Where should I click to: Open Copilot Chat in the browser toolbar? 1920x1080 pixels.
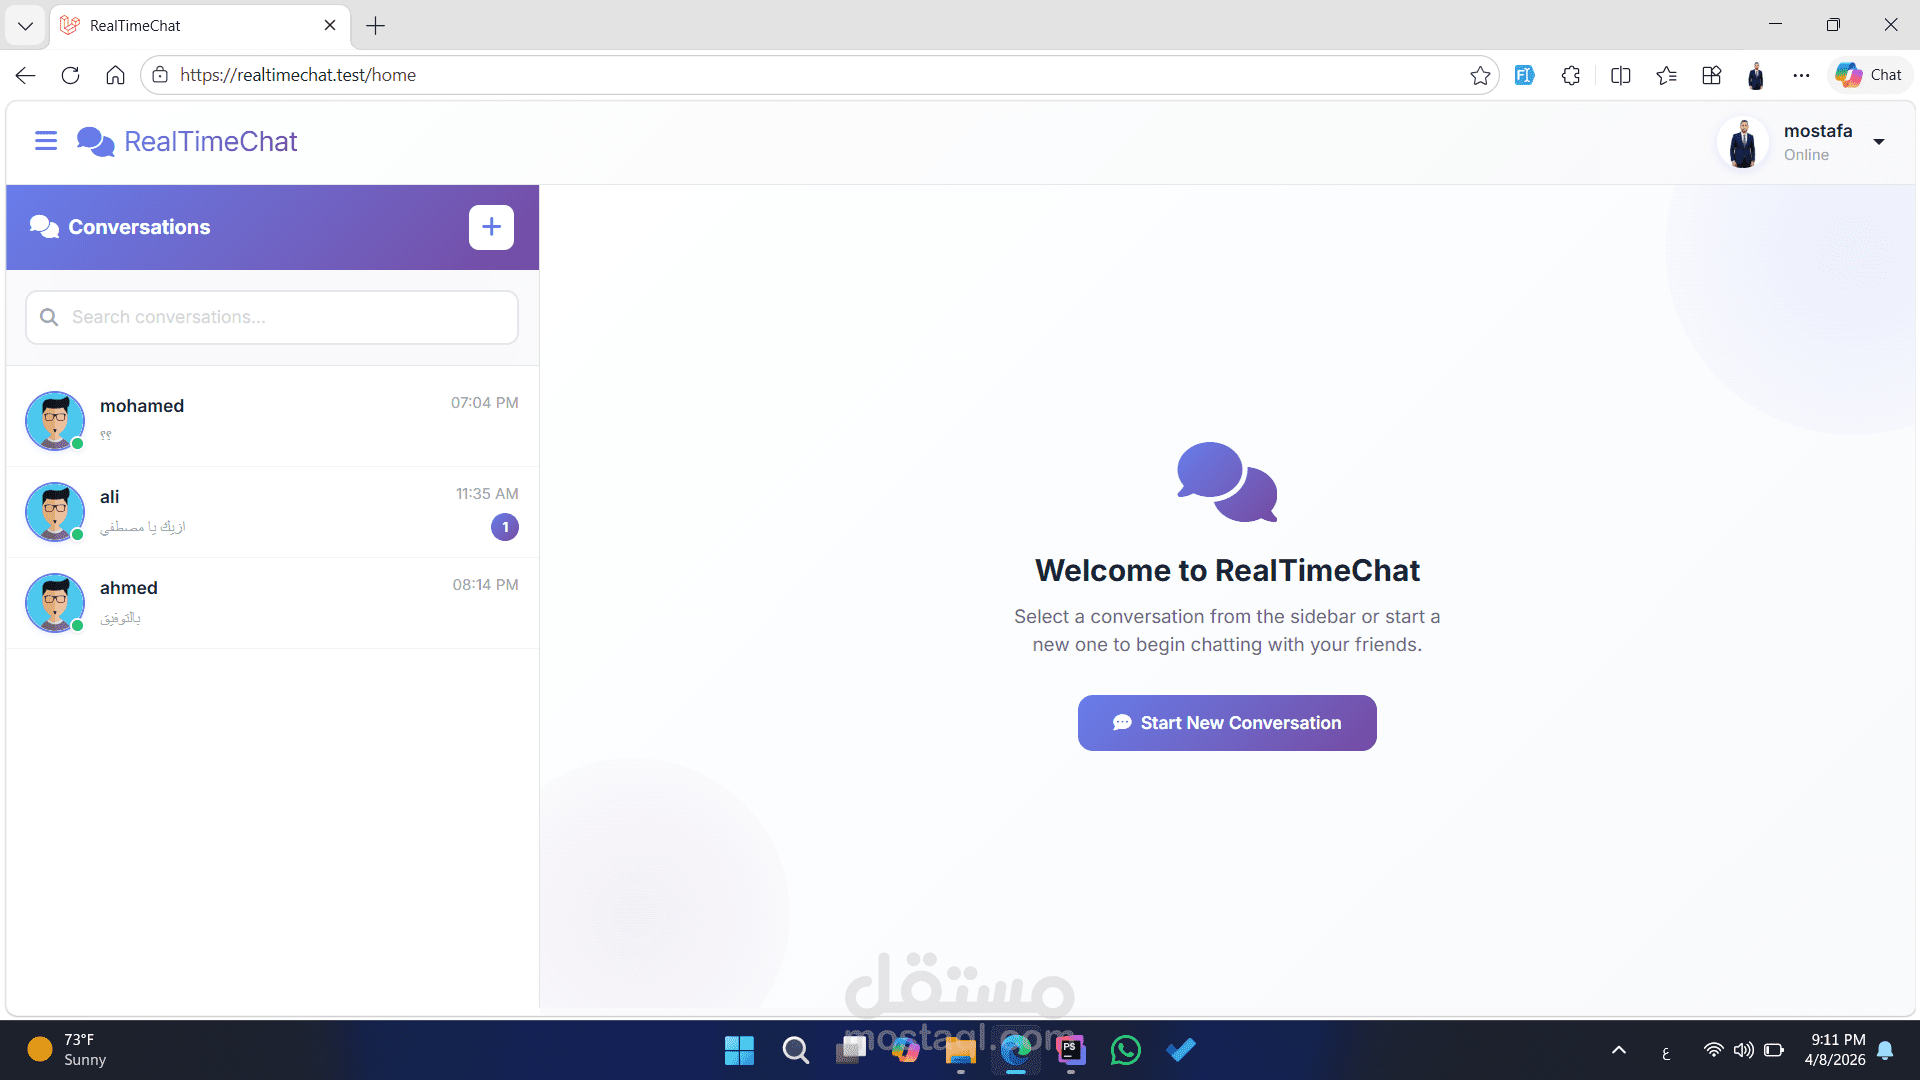tap(1867, 74)
